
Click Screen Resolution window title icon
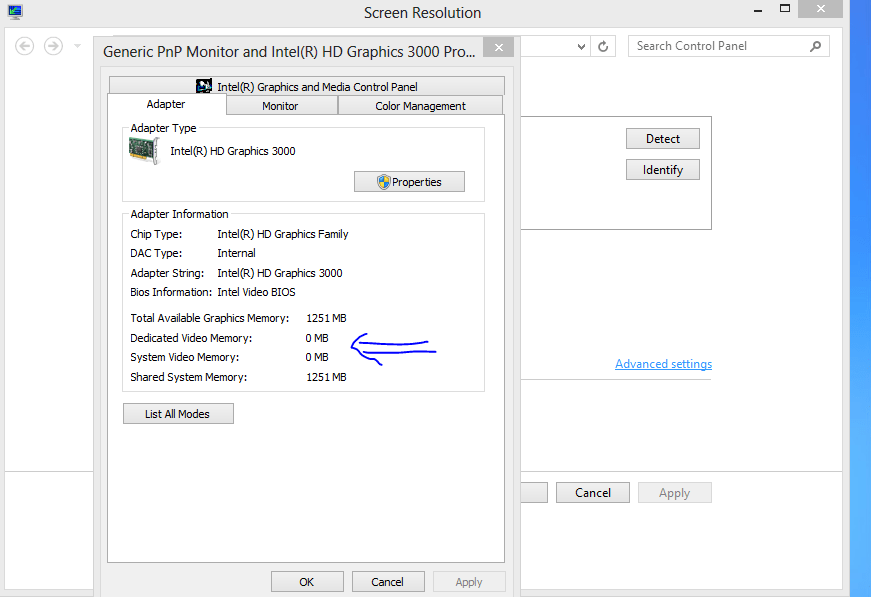click(x=15, y=12)
